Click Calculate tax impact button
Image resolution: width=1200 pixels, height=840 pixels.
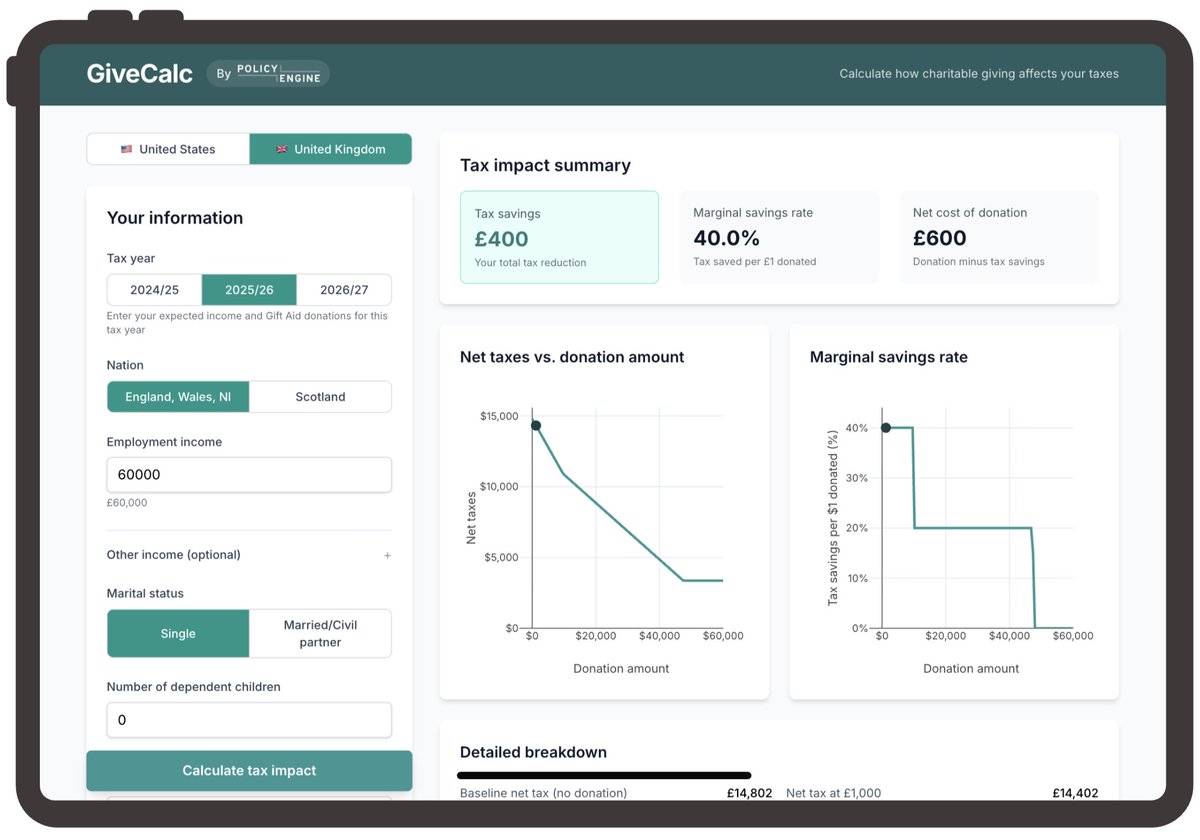(x=249, y=771)
